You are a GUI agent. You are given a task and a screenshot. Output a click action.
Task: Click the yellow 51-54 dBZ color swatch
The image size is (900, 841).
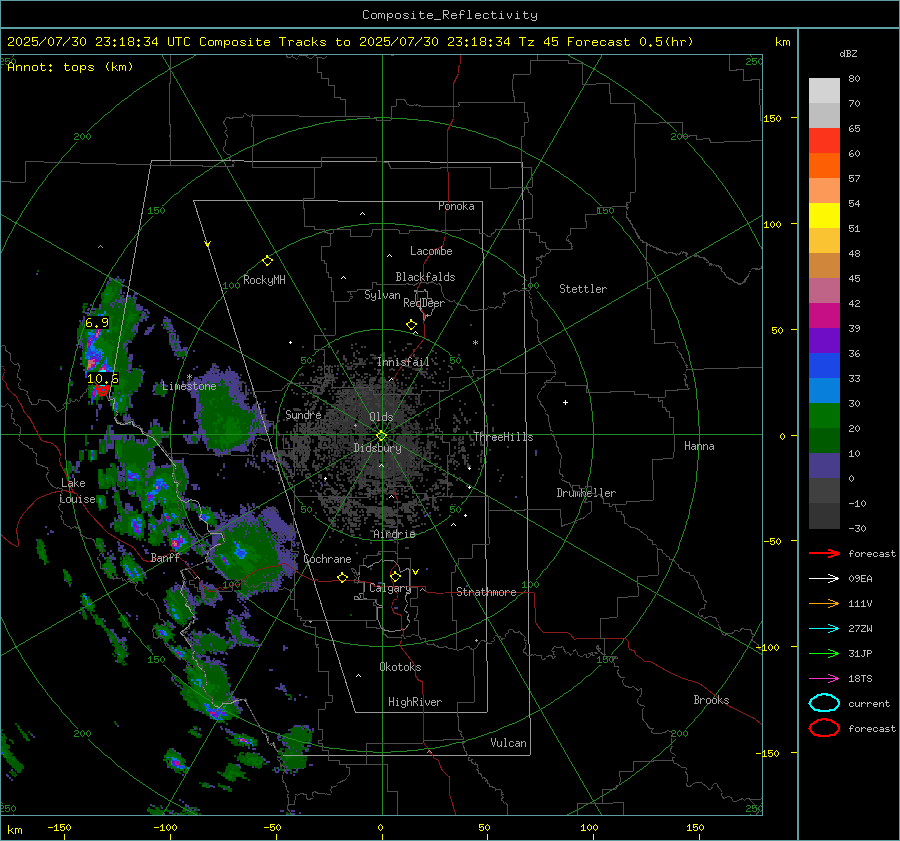(824, 216)
